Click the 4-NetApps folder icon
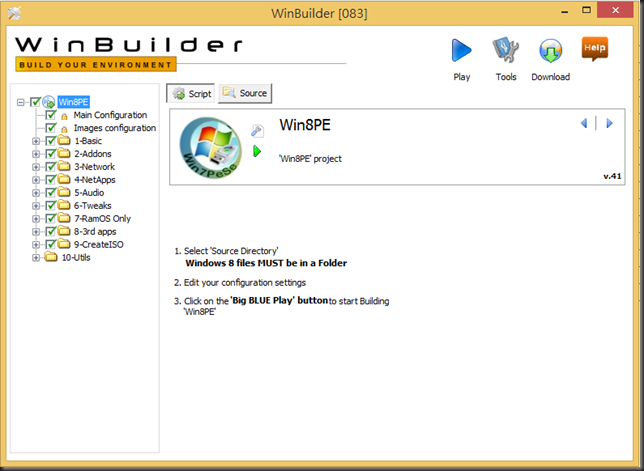This screenshot has height=471, width=644. point(64,179)
